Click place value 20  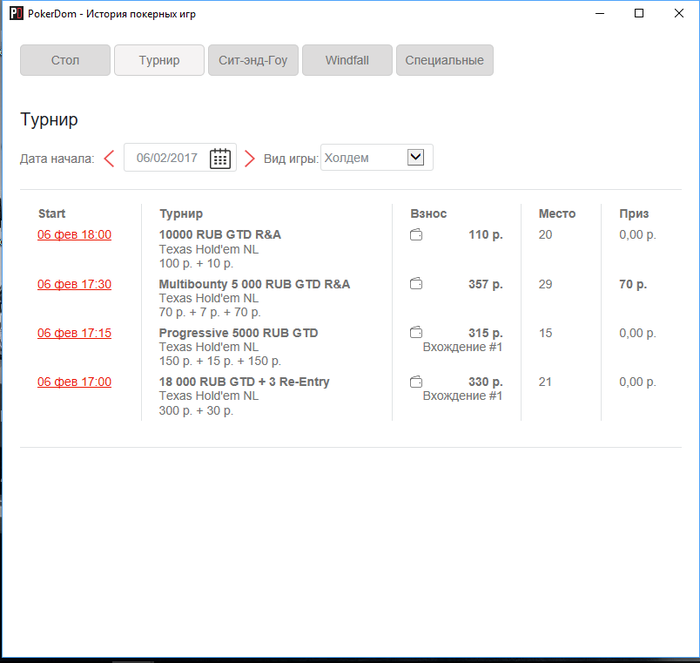(545, 234)
